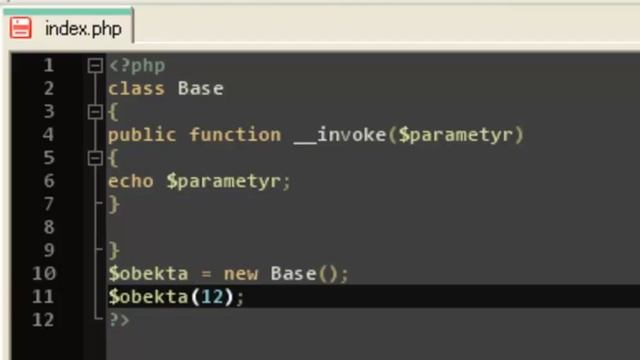Click the number 12 argument on line 11

click(212, 297)
